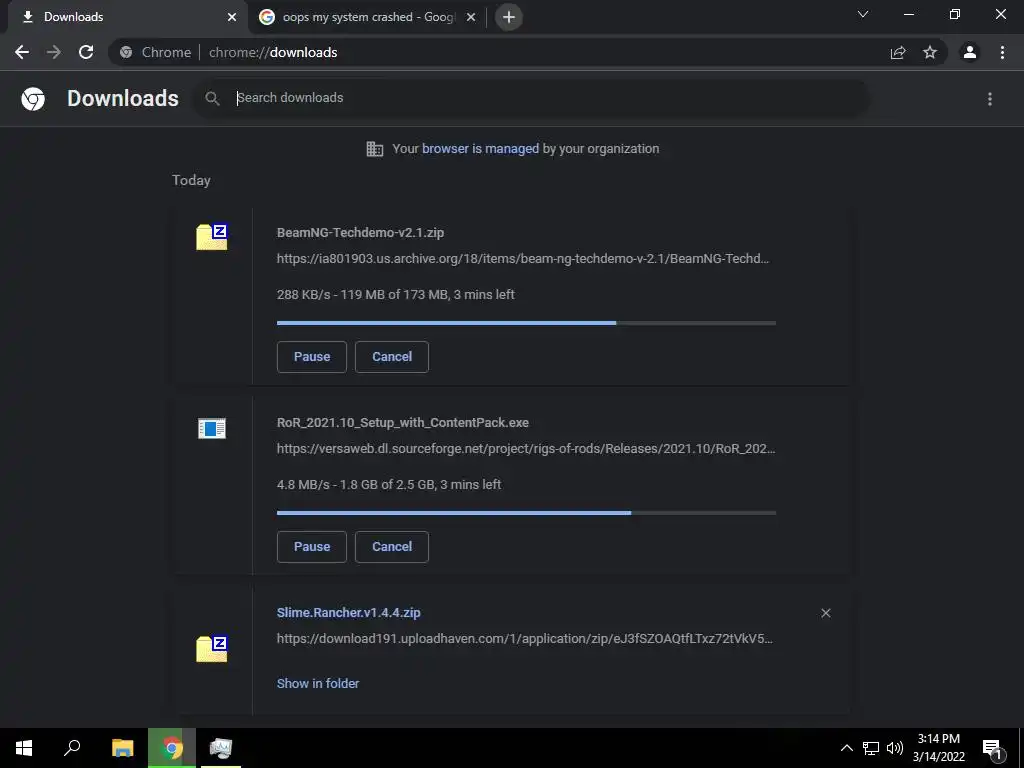Open the taskbar app beside Chrome
The image size is (1024, 768).
220,748
